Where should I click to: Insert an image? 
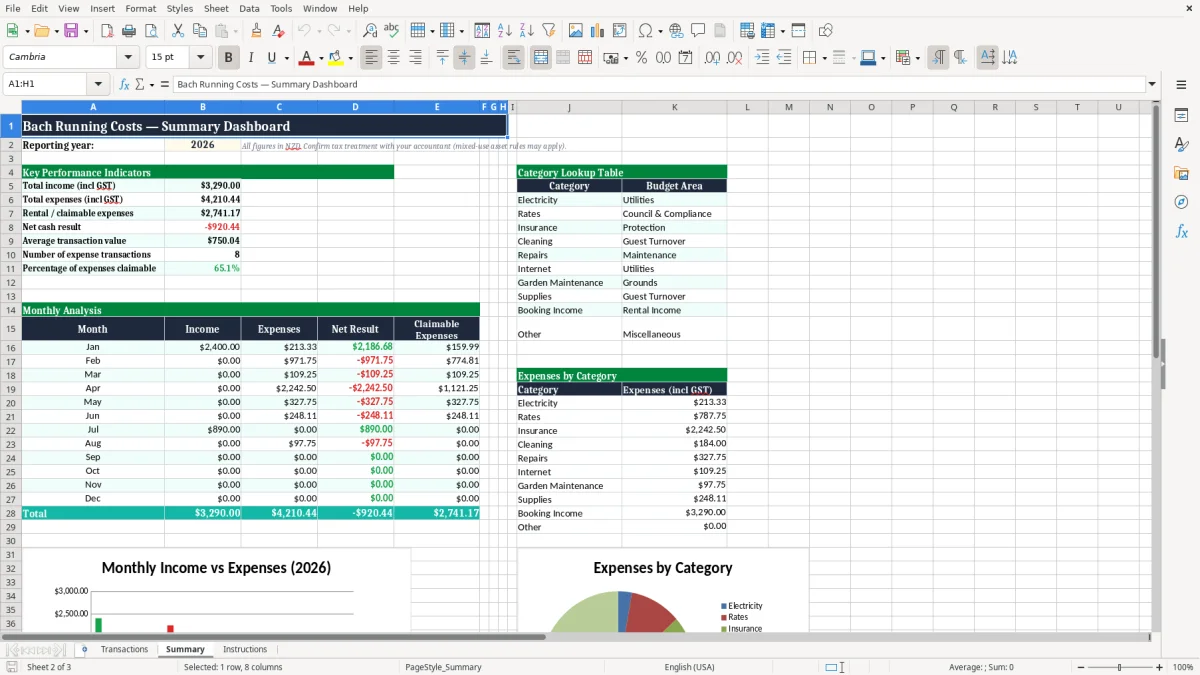click(576, 31)
